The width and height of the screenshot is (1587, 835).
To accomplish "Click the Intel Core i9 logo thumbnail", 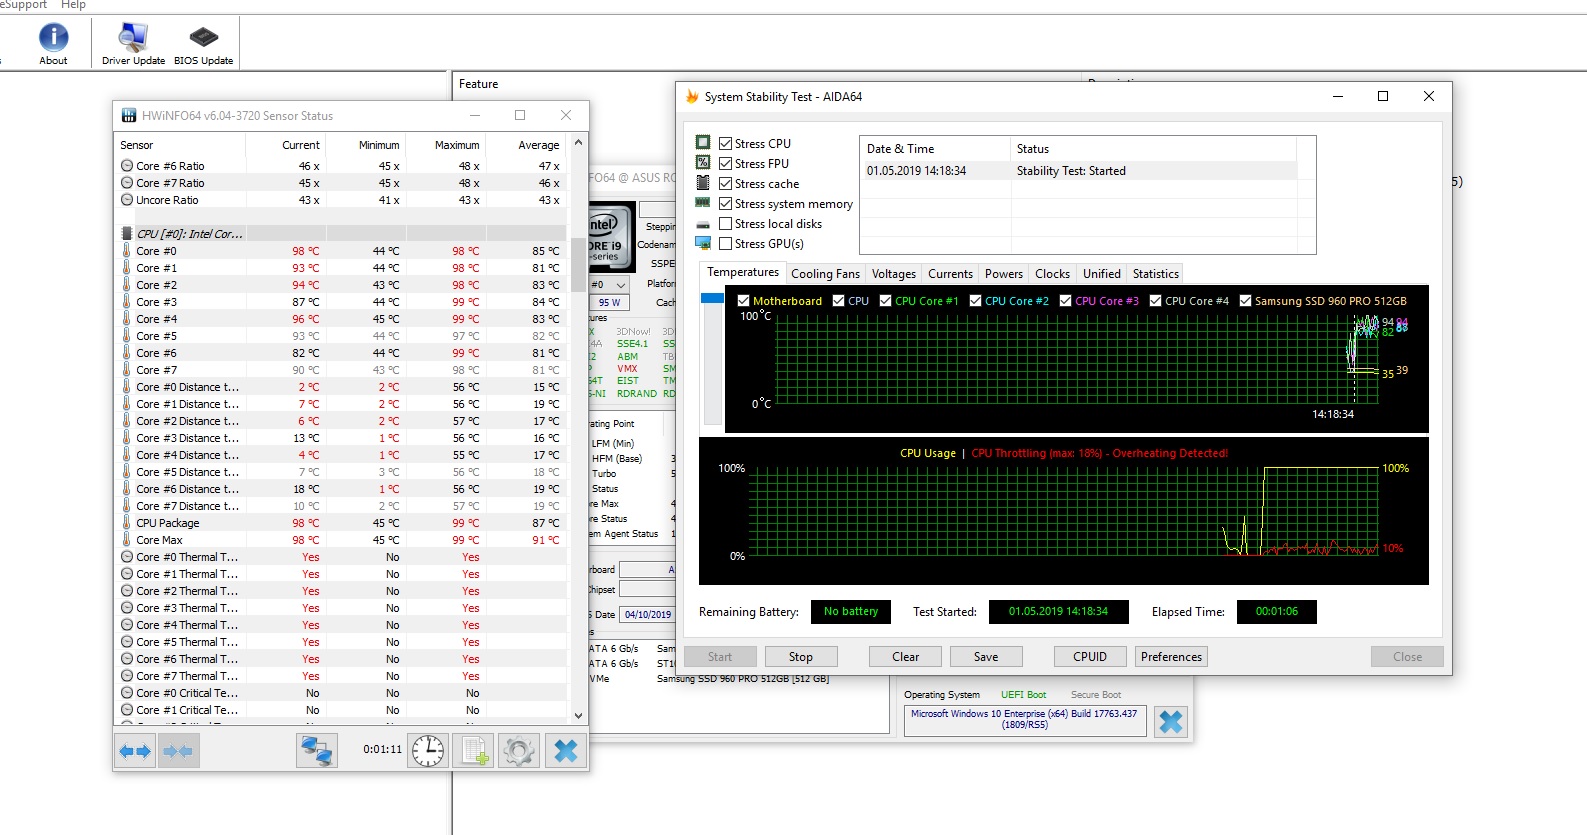I will click(610, 237).
